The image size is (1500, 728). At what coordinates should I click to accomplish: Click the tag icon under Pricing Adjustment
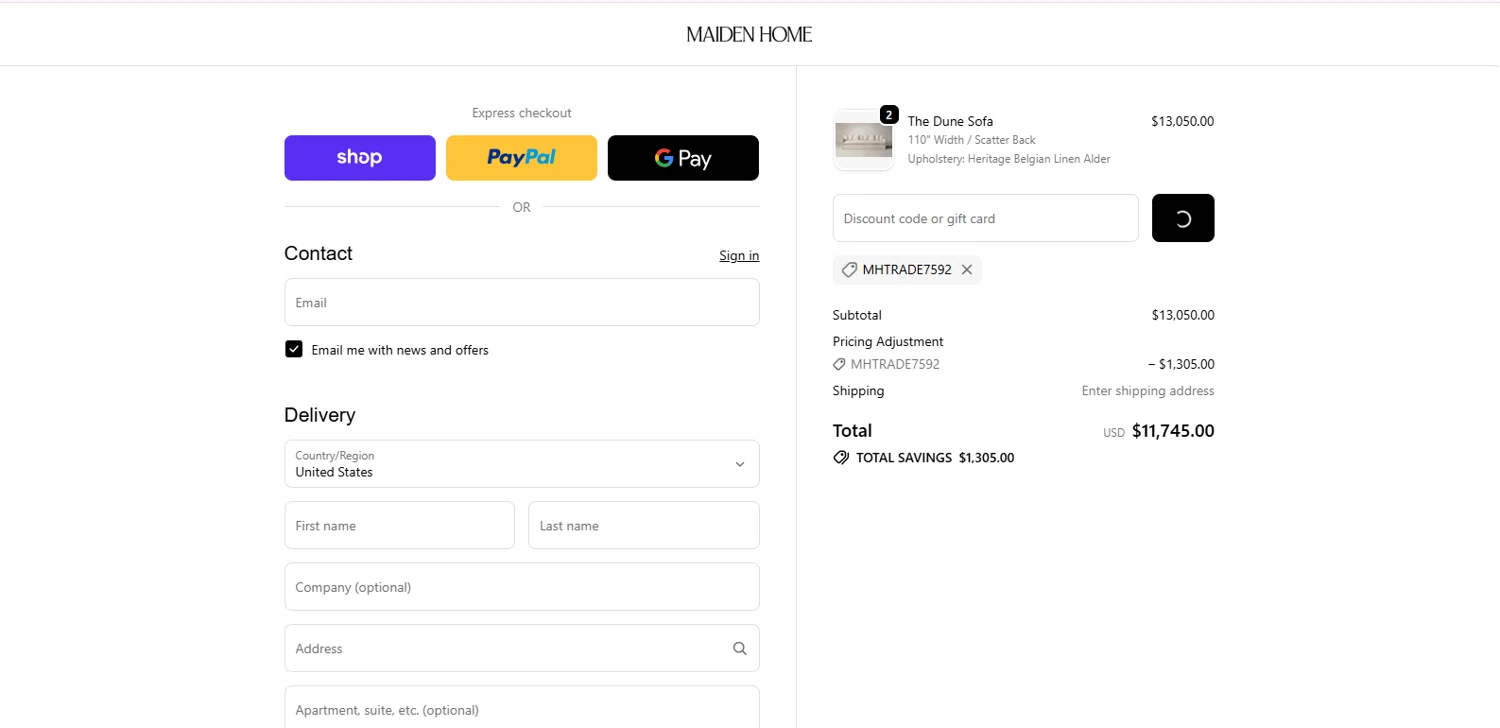coord(840,364)
